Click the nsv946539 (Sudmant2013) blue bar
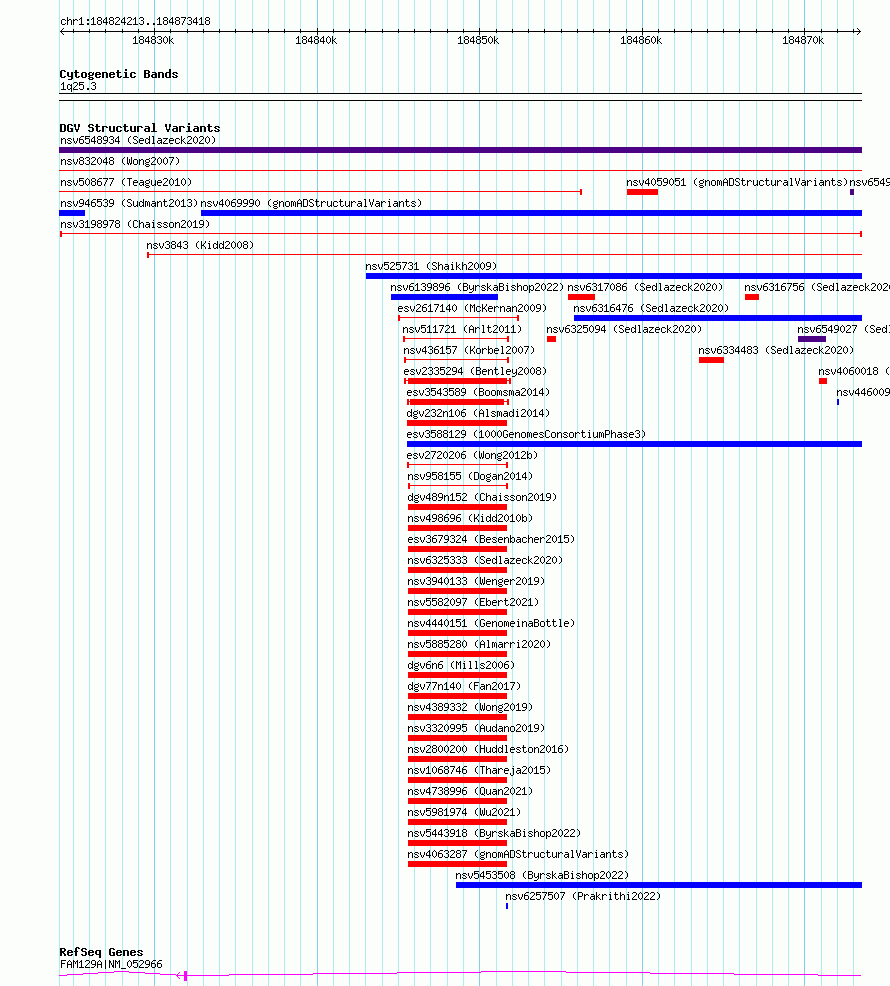890x986 pixels. point(72,213)
